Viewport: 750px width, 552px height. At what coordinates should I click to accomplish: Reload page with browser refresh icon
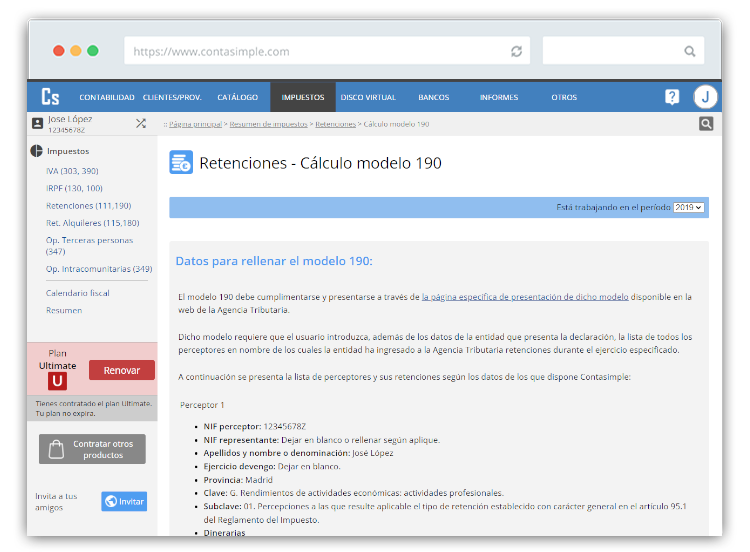point(516,51)
